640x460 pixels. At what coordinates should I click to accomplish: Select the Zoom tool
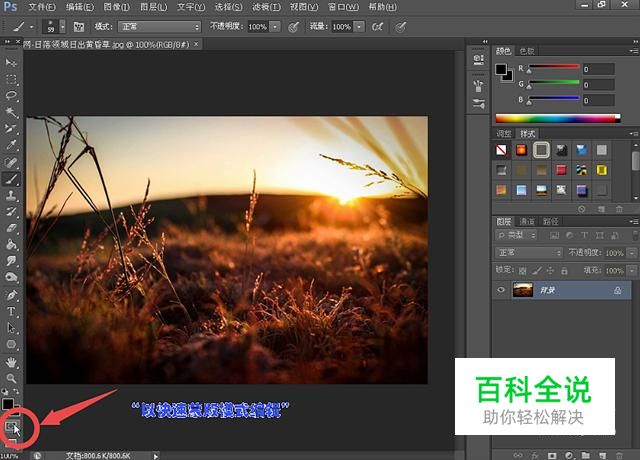pyautogui.click(x=11, y=378)
